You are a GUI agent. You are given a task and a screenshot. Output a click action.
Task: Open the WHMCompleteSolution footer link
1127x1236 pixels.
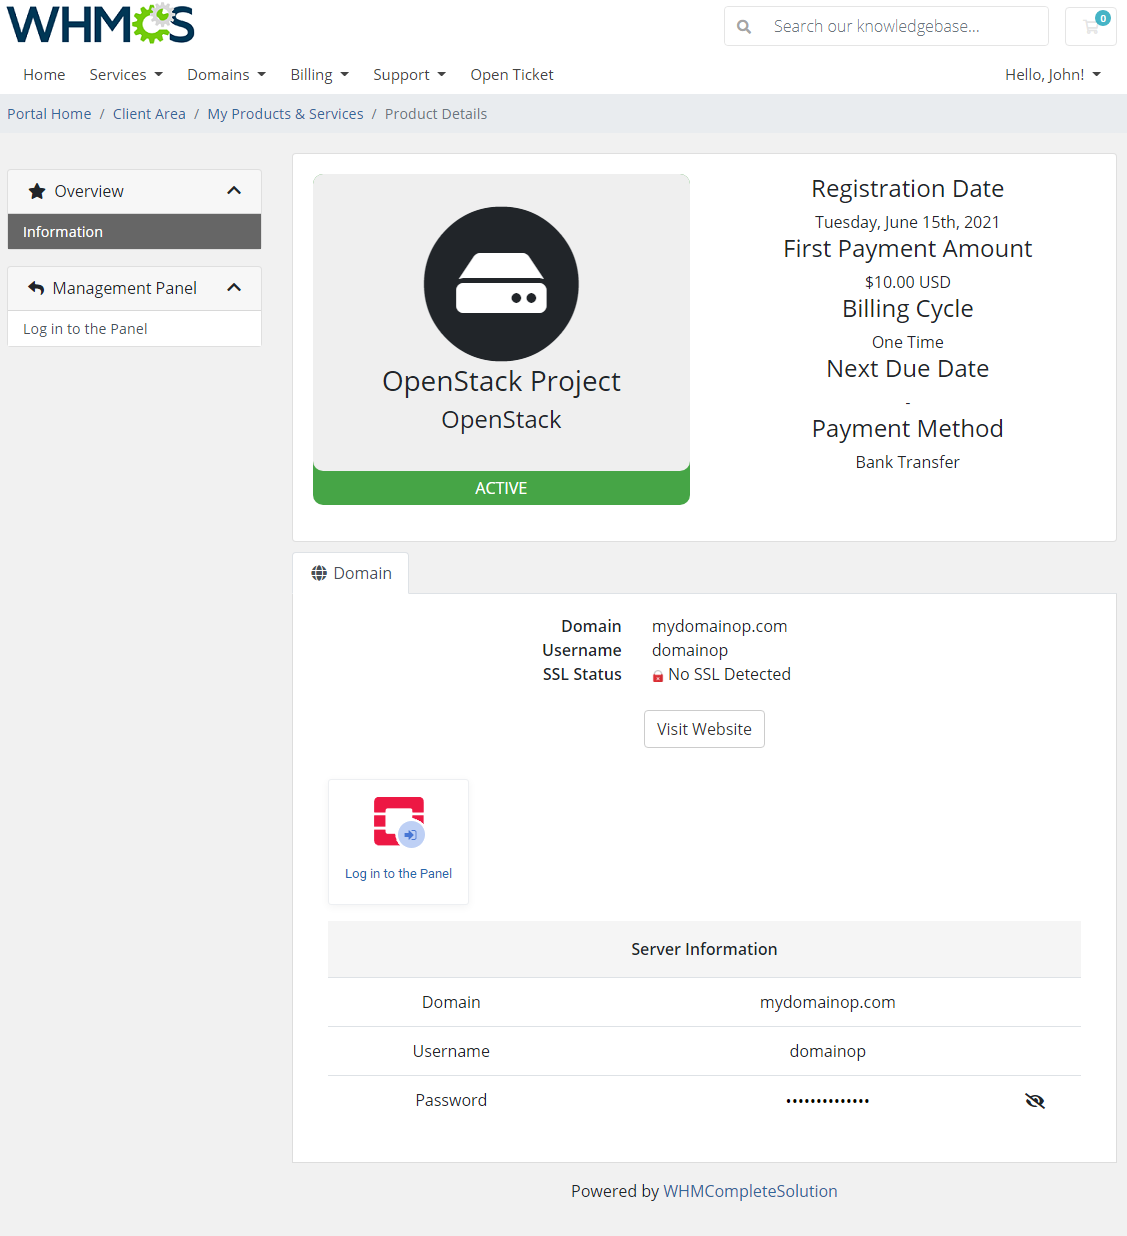click(x=750, y=1191)
